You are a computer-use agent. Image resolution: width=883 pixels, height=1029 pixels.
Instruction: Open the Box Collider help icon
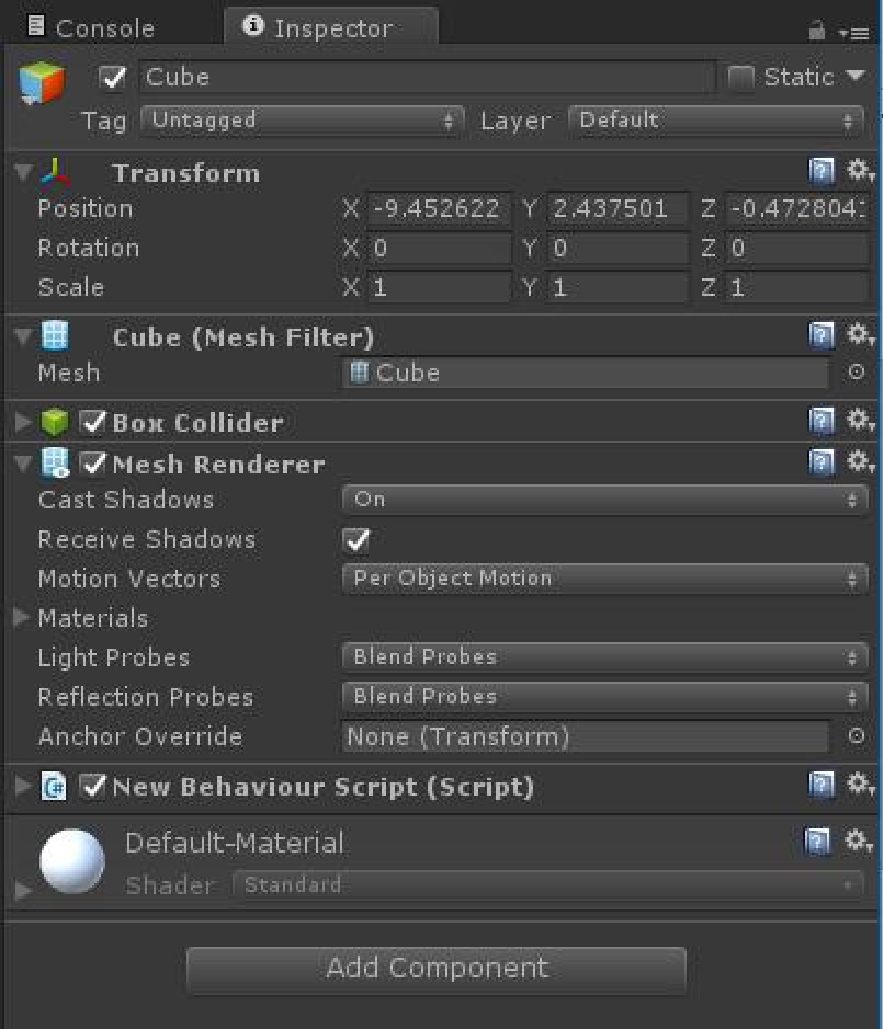tap(819, 422)
